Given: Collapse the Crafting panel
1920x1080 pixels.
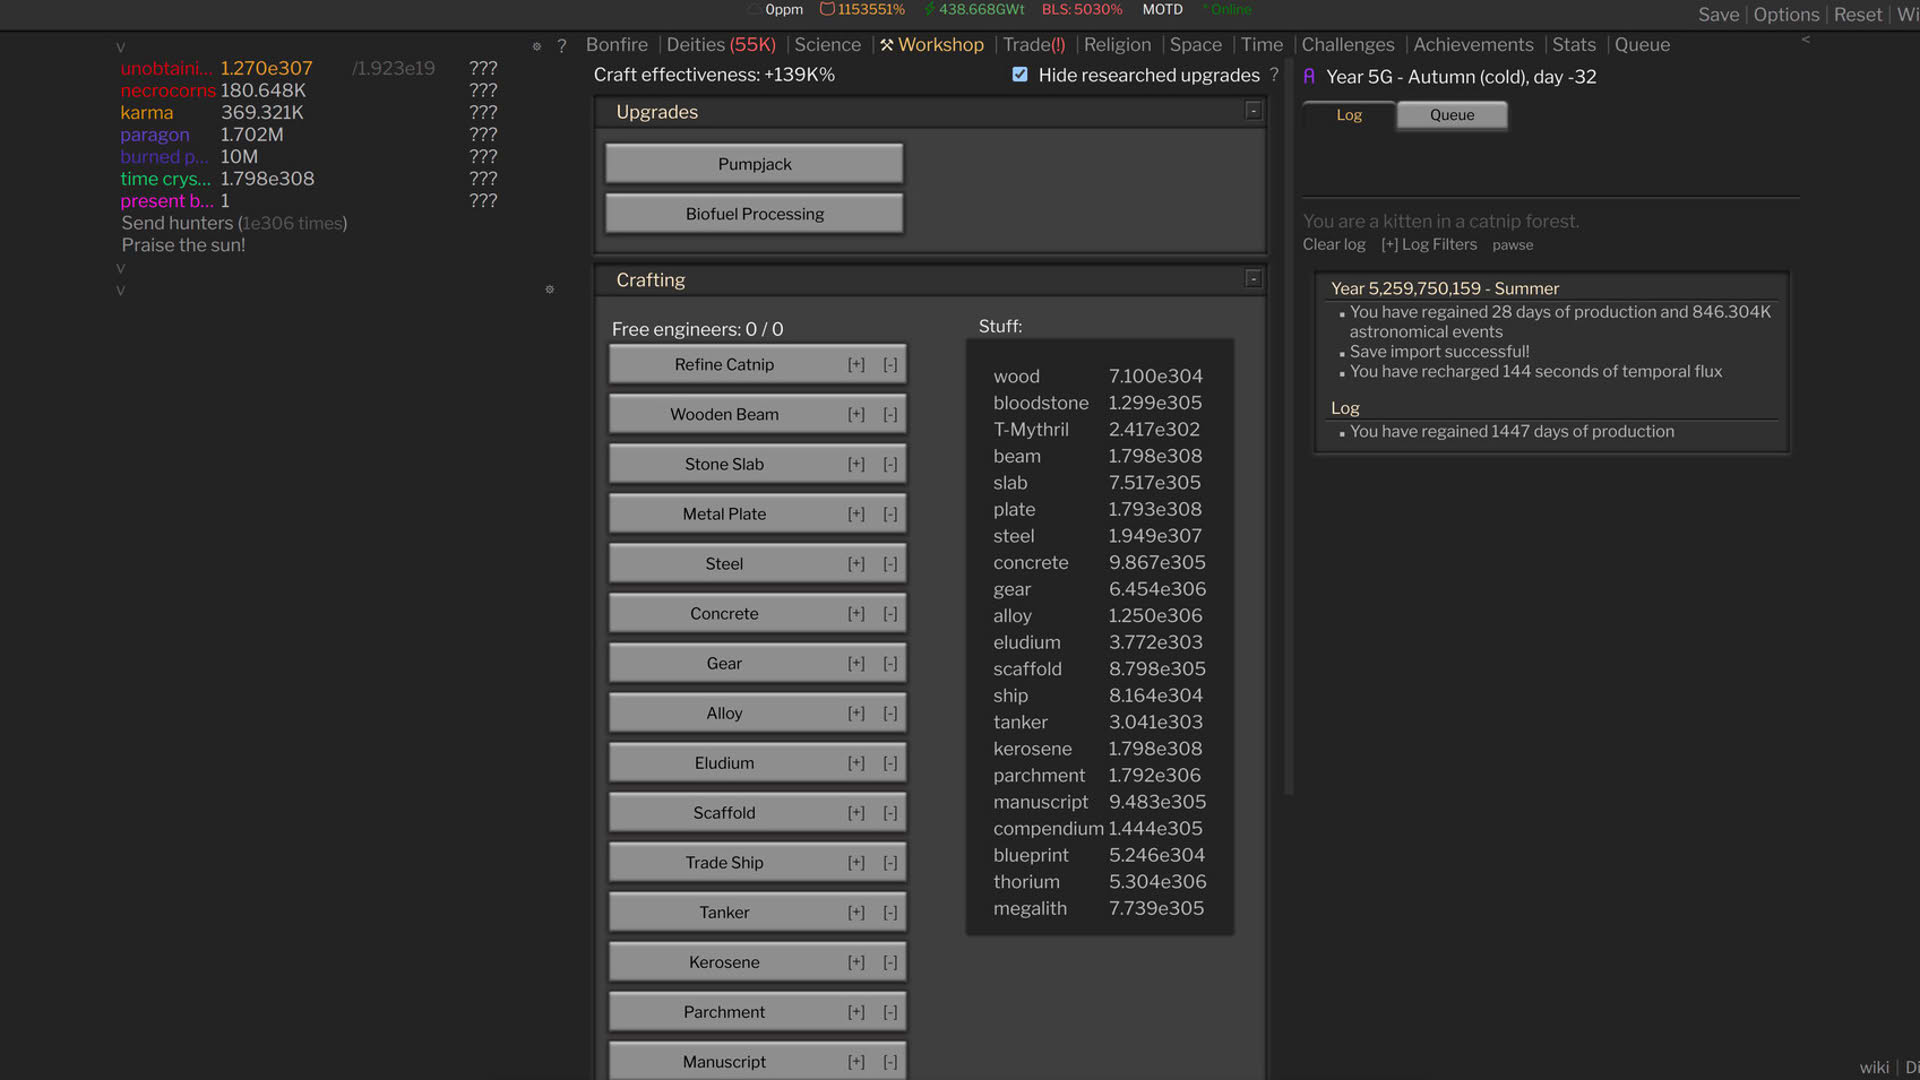Looking at the screenshot, I should coord(1253,279).
